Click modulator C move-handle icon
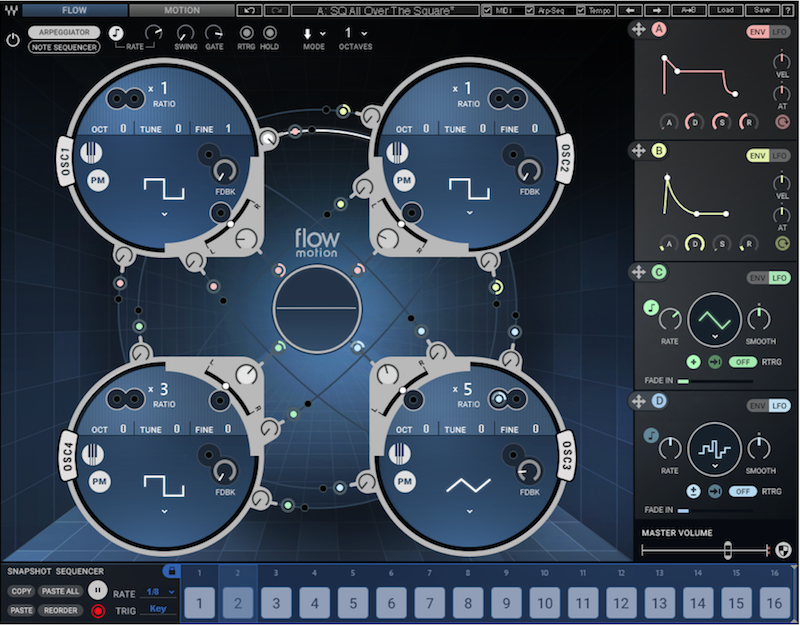Viewport: 800px width, 625px height. coord(638,272)
